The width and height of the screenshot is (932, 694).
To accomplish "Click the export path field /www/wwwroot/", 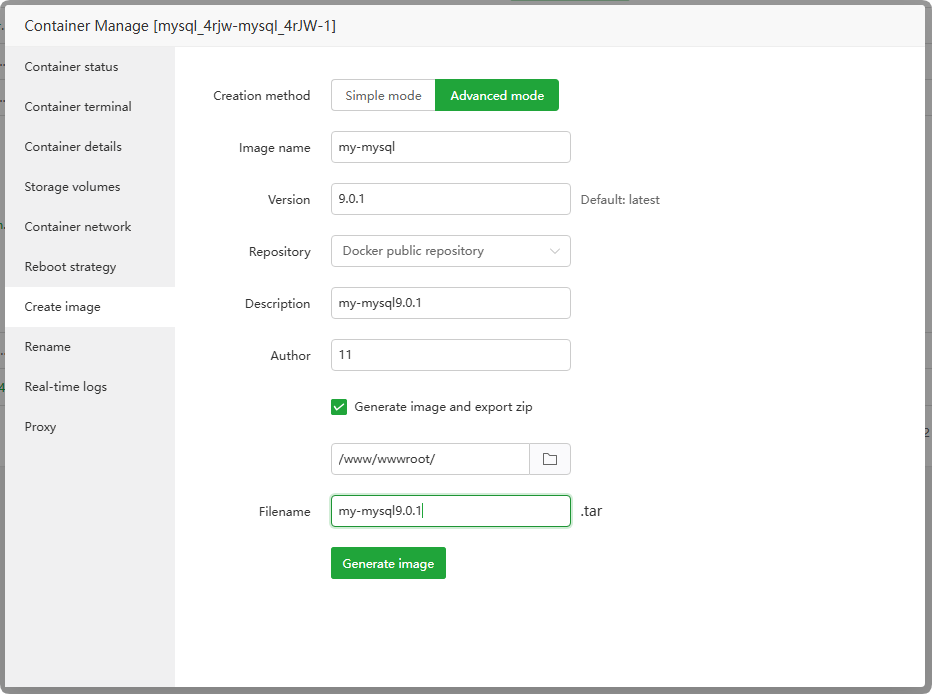I will (x=430, y=459).
